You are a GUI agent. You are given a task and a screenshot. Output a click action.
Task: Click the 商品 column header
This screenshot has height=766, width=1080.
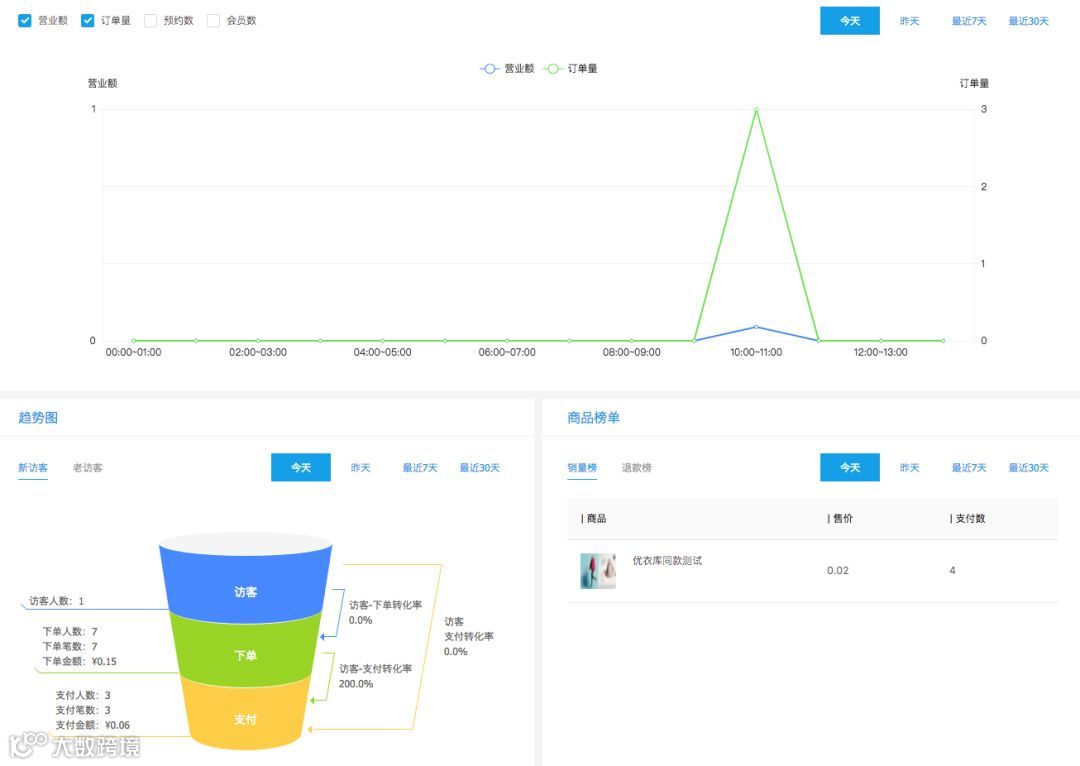pos(596,519)
